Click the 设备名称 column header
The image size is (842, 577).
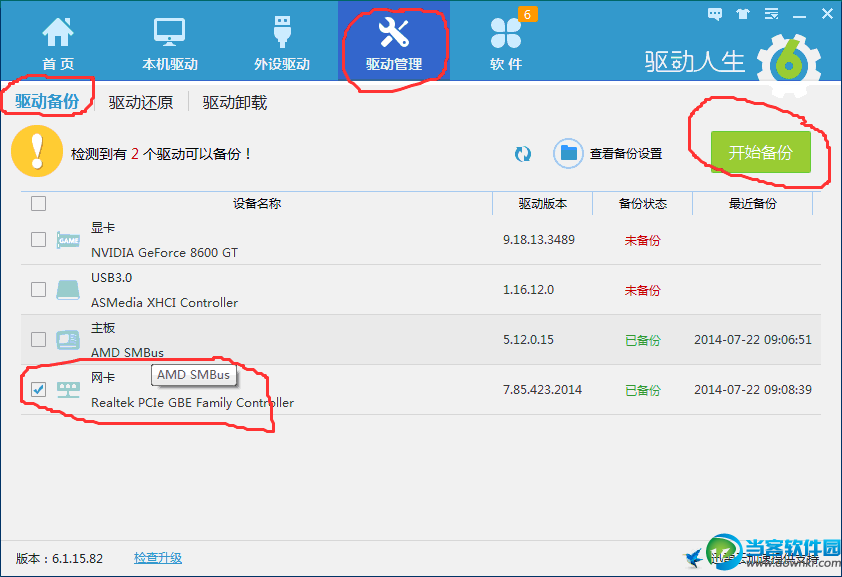pyautogui.click(x=257, y=203)
